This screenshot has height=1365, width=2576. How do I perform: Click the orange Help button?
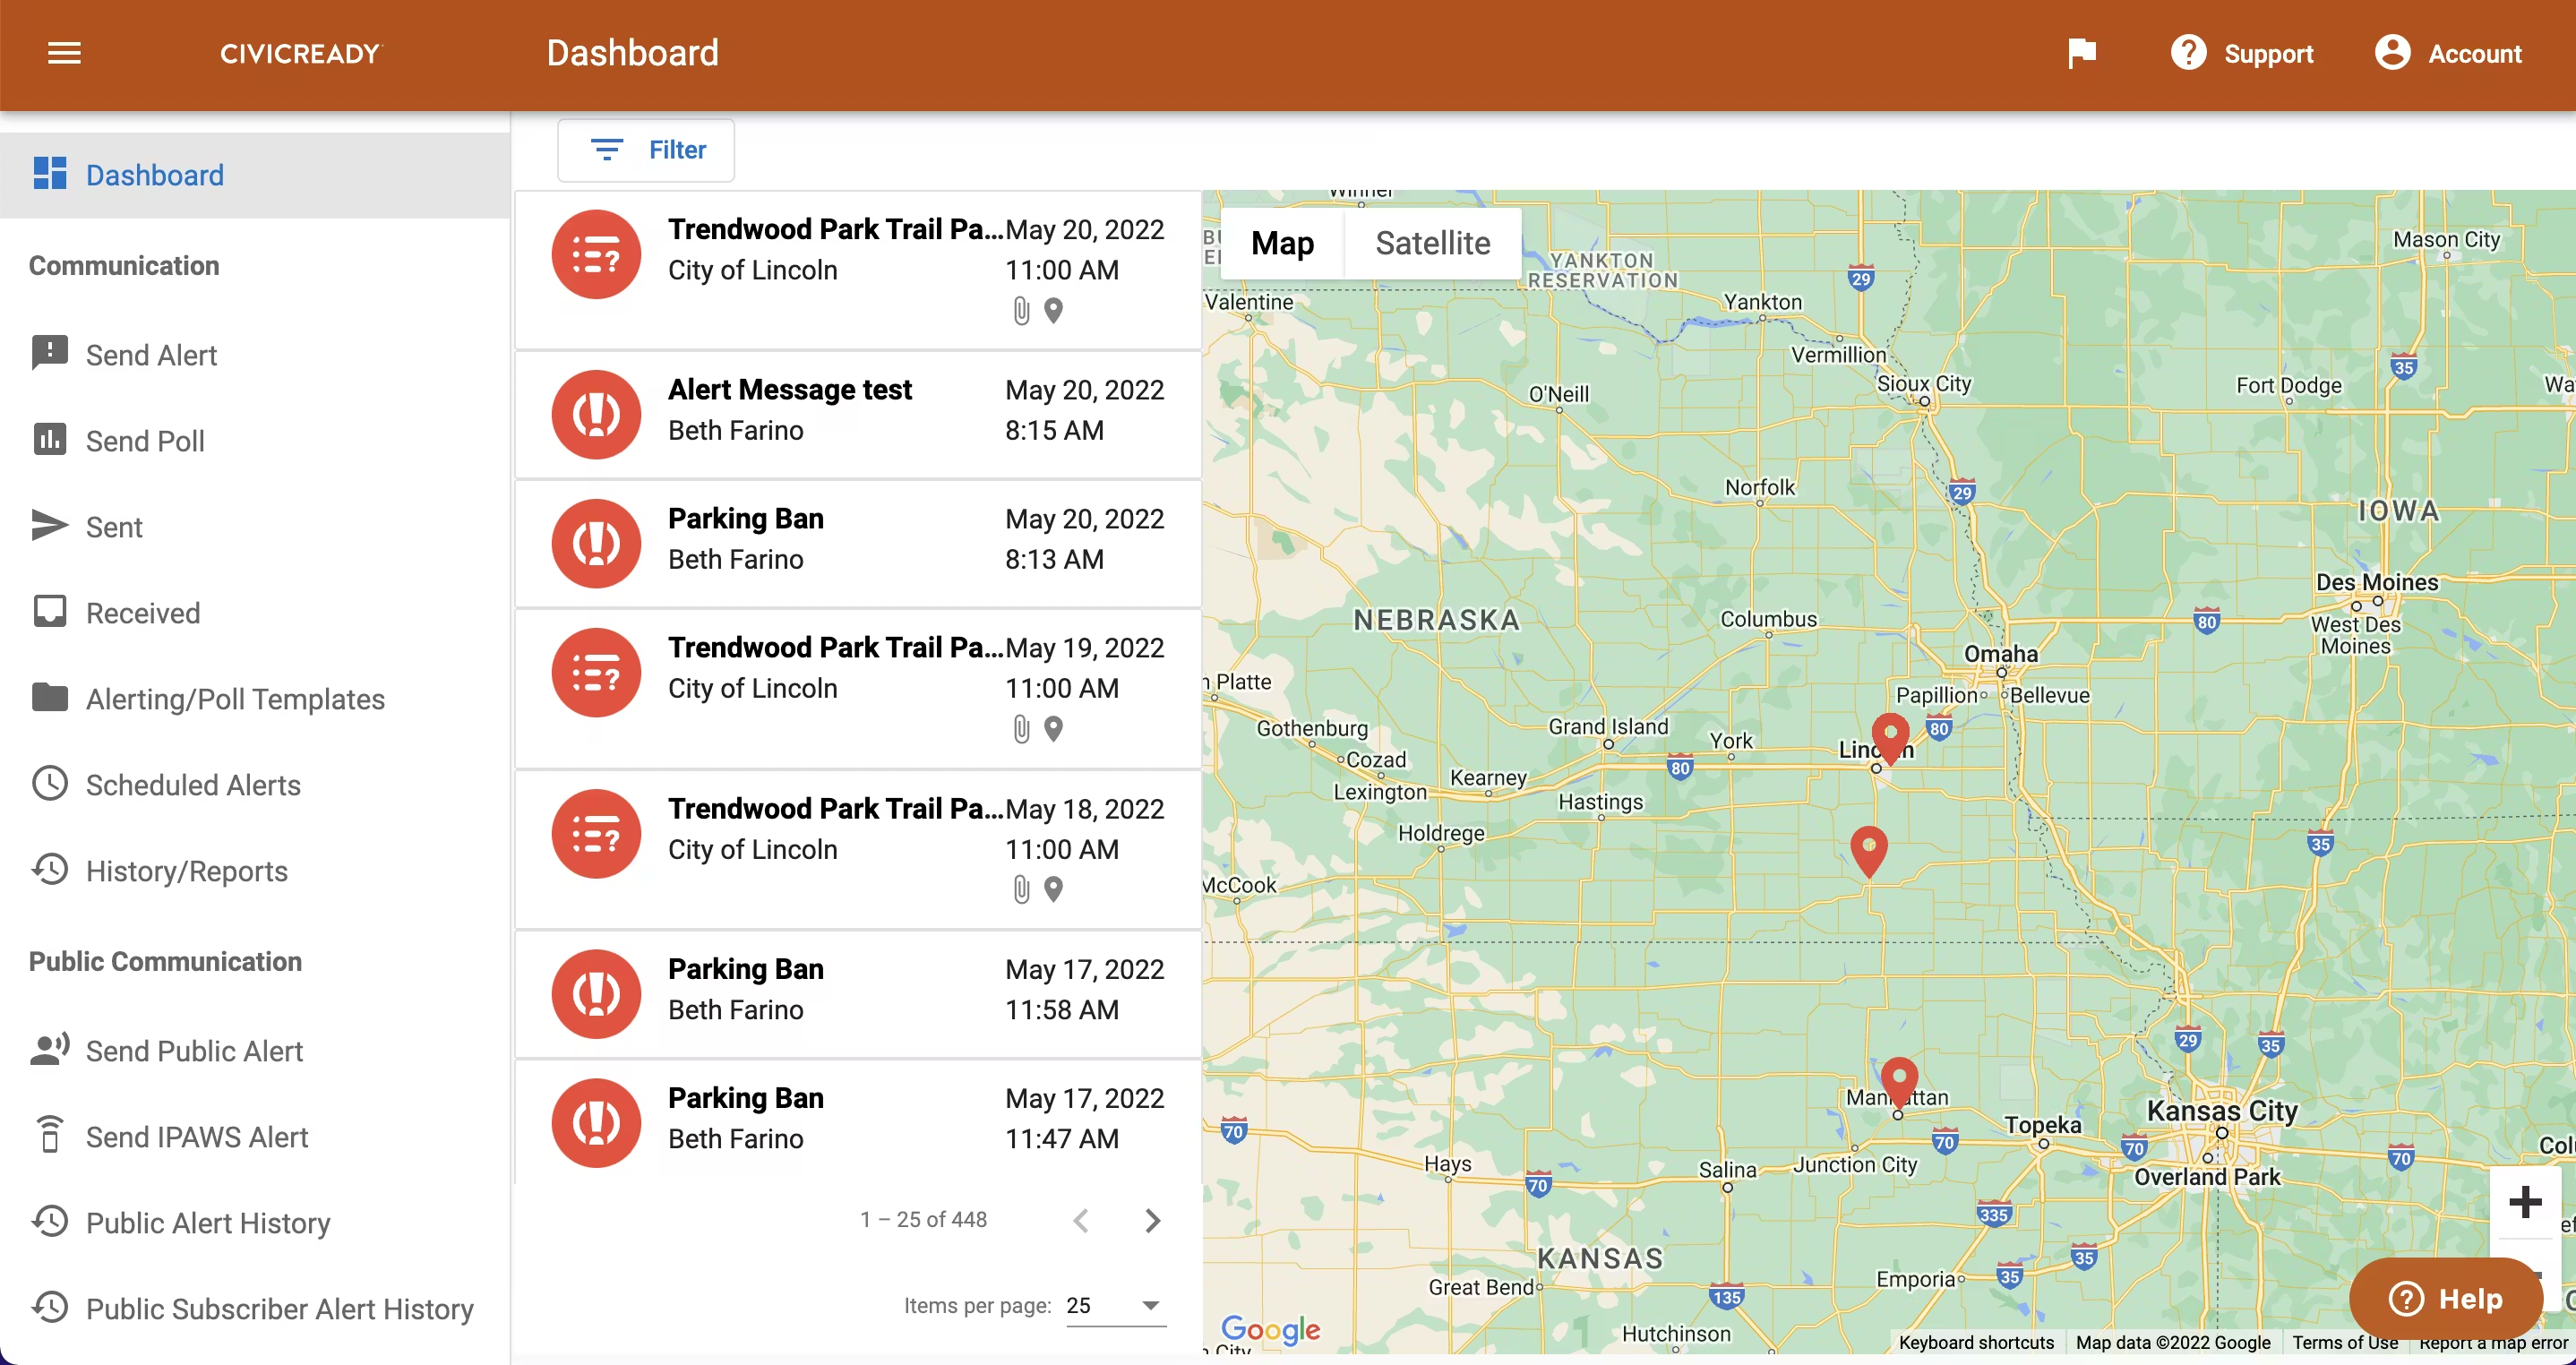[2445, 1298]
